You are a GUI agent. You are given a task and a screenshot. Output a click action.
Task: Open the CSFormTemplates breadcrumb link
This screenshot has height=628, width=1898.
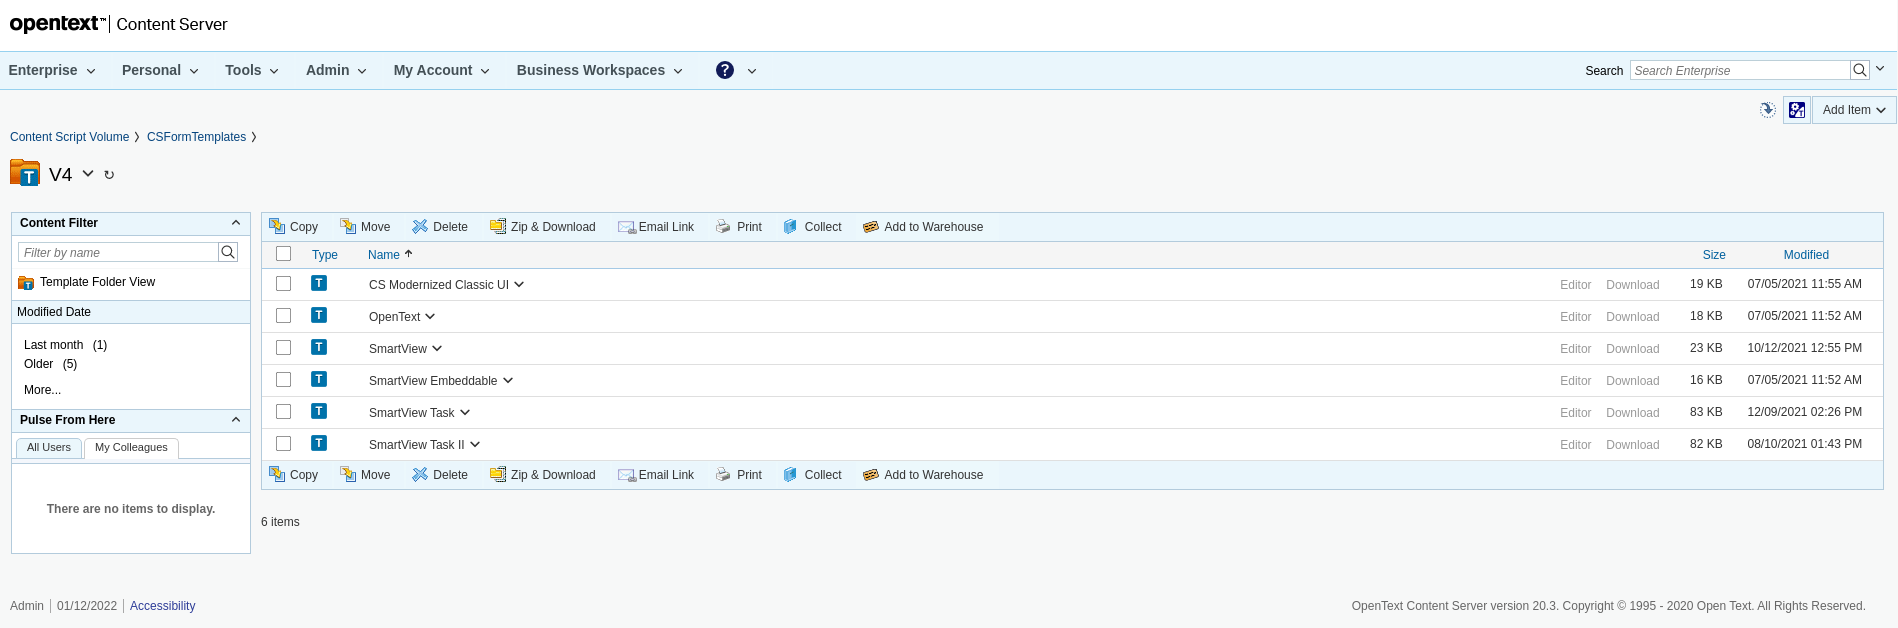(196, 137)
